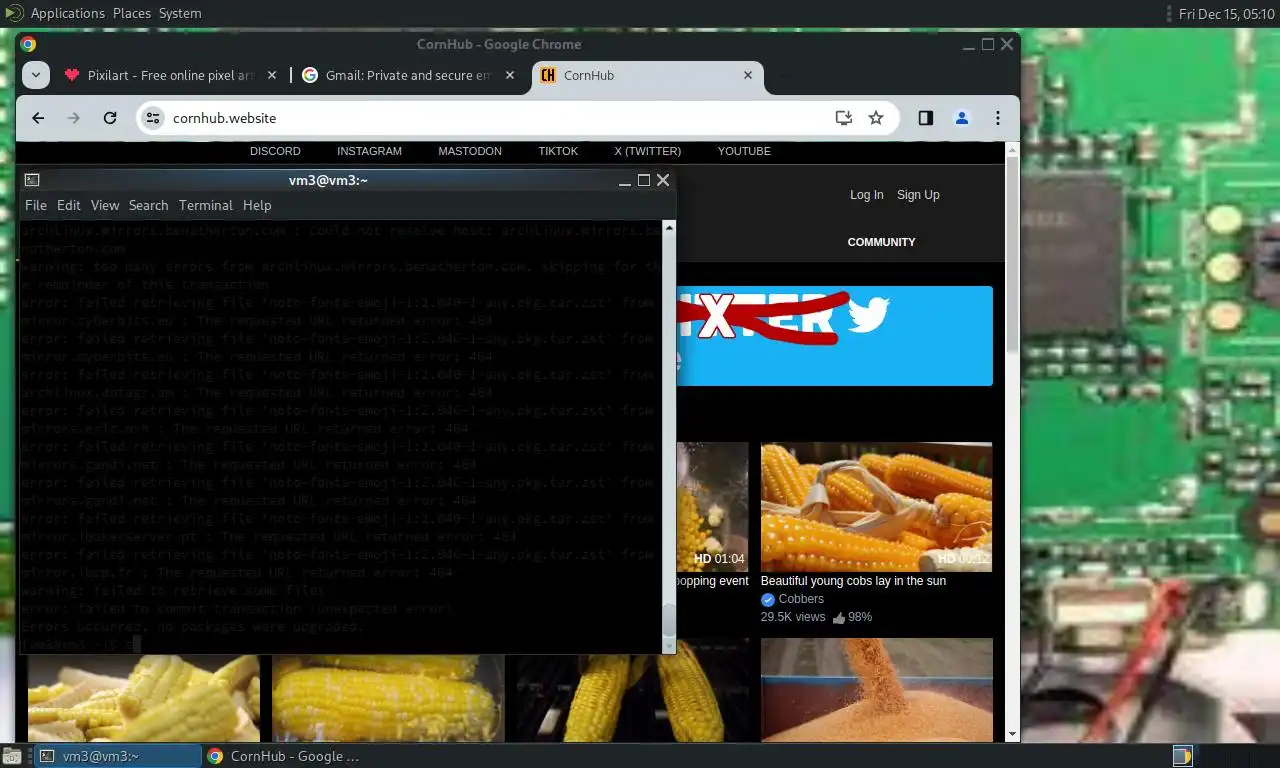Open the File menu in terminal
Screen dimensions: 1280x768
(36, 205)
